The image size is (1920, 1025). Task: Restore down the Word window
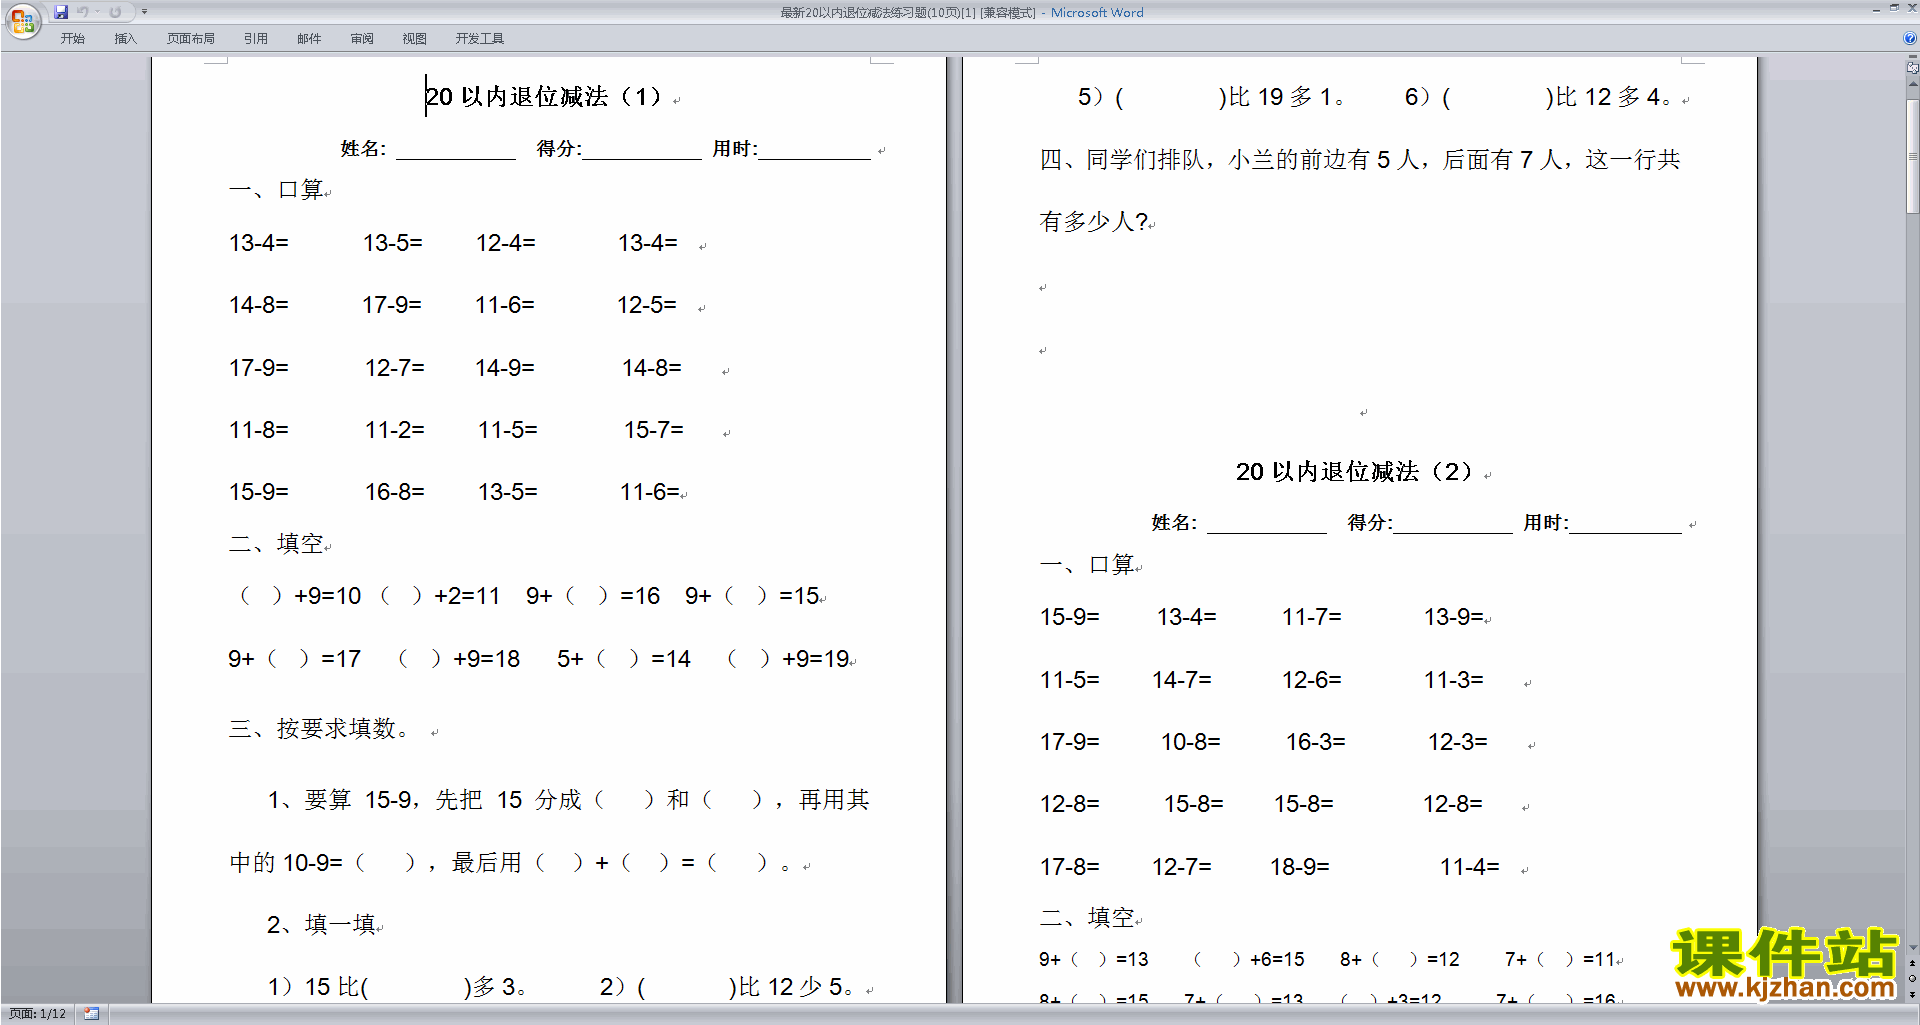tap(1894, 9)
